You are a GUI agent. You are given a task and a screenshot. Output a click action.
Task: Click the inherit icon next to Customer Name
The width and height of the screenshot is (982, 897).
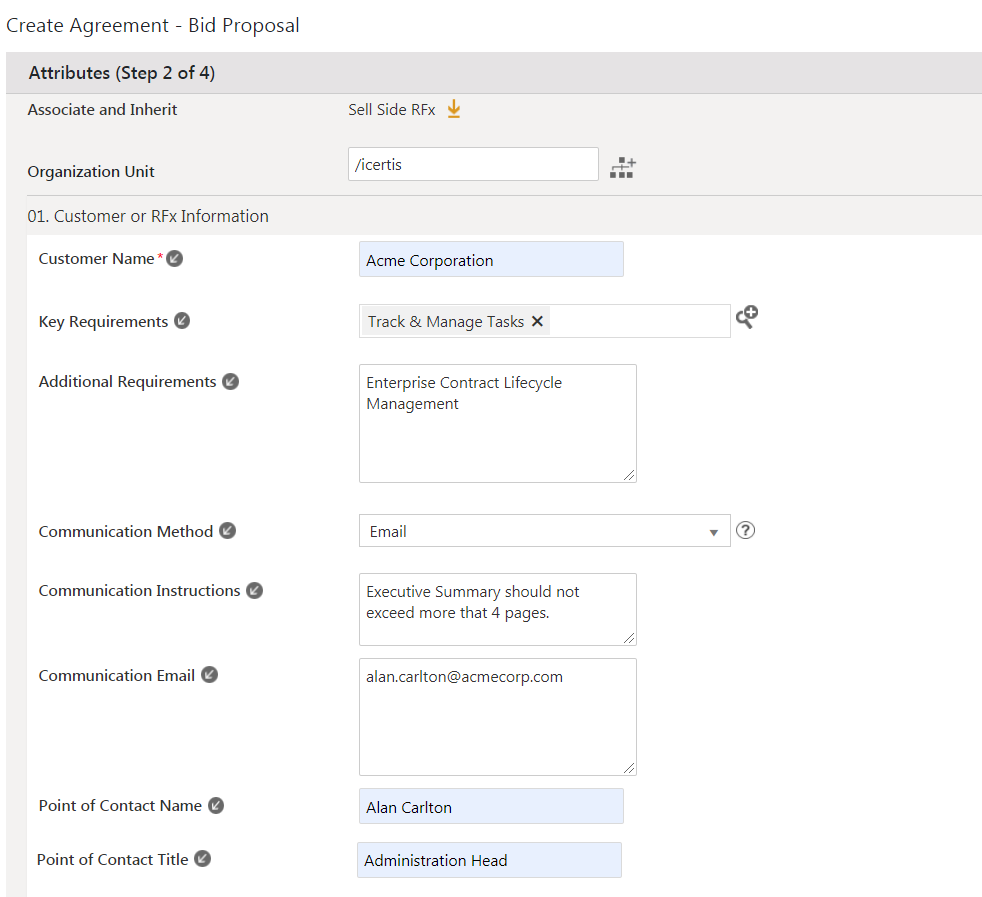[x=175, y=259]
